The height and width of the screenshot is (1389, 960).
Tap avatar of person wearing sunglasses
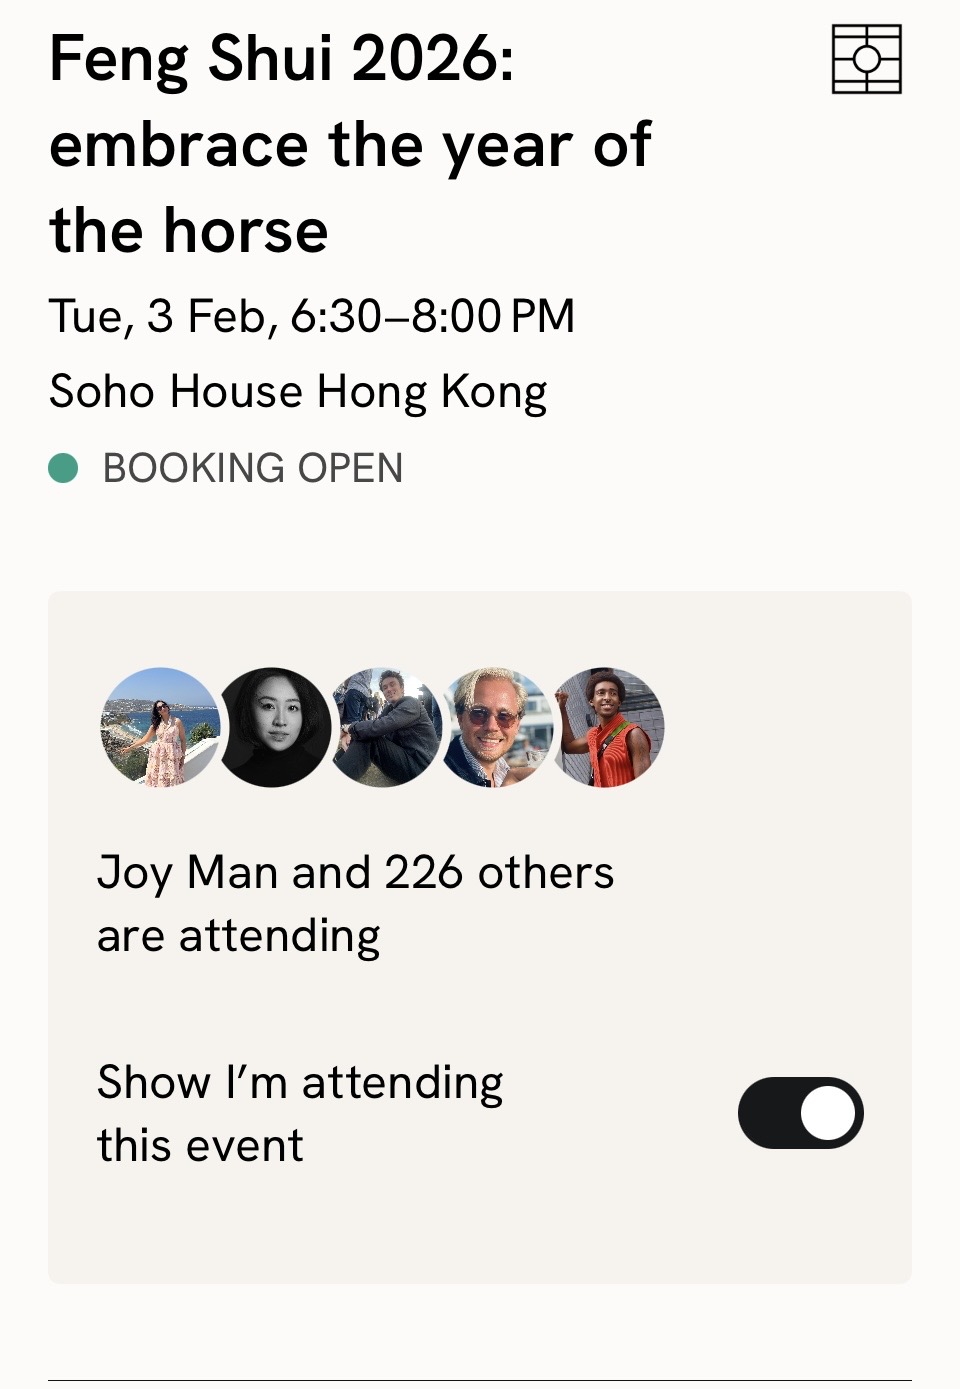click(x=496, y=727)
